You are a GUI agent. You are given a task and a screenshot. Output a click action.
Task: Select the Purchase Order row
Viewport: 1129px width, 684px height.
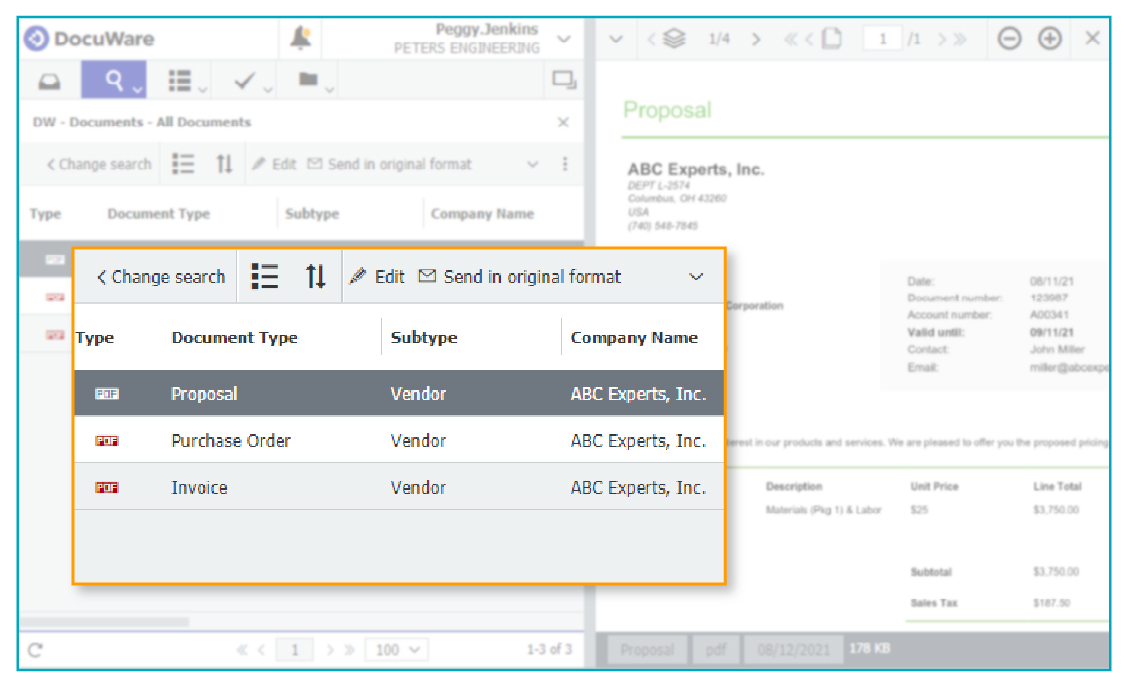399,441
